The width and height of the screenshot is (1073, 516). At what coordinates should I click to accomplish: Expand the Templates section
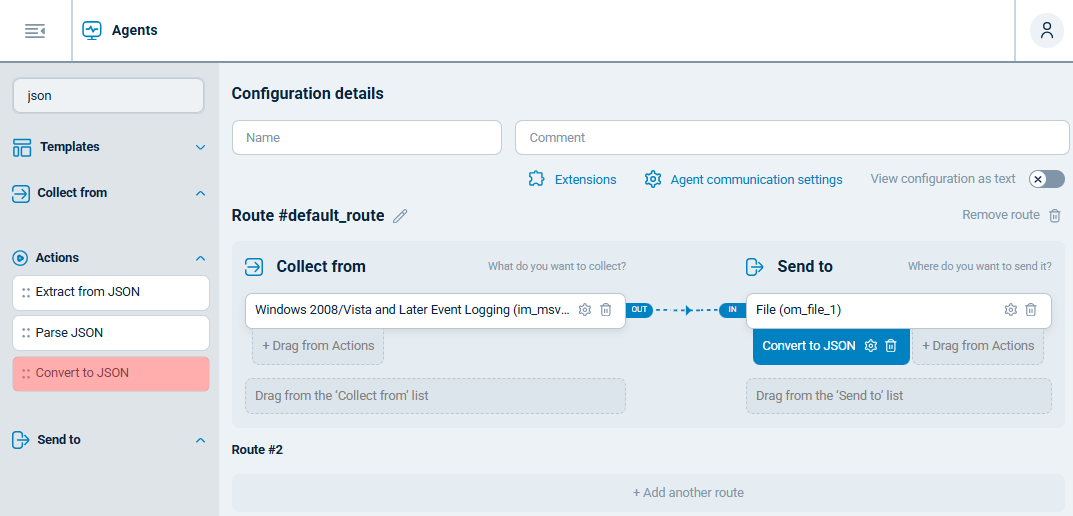(x=200, y=147)
